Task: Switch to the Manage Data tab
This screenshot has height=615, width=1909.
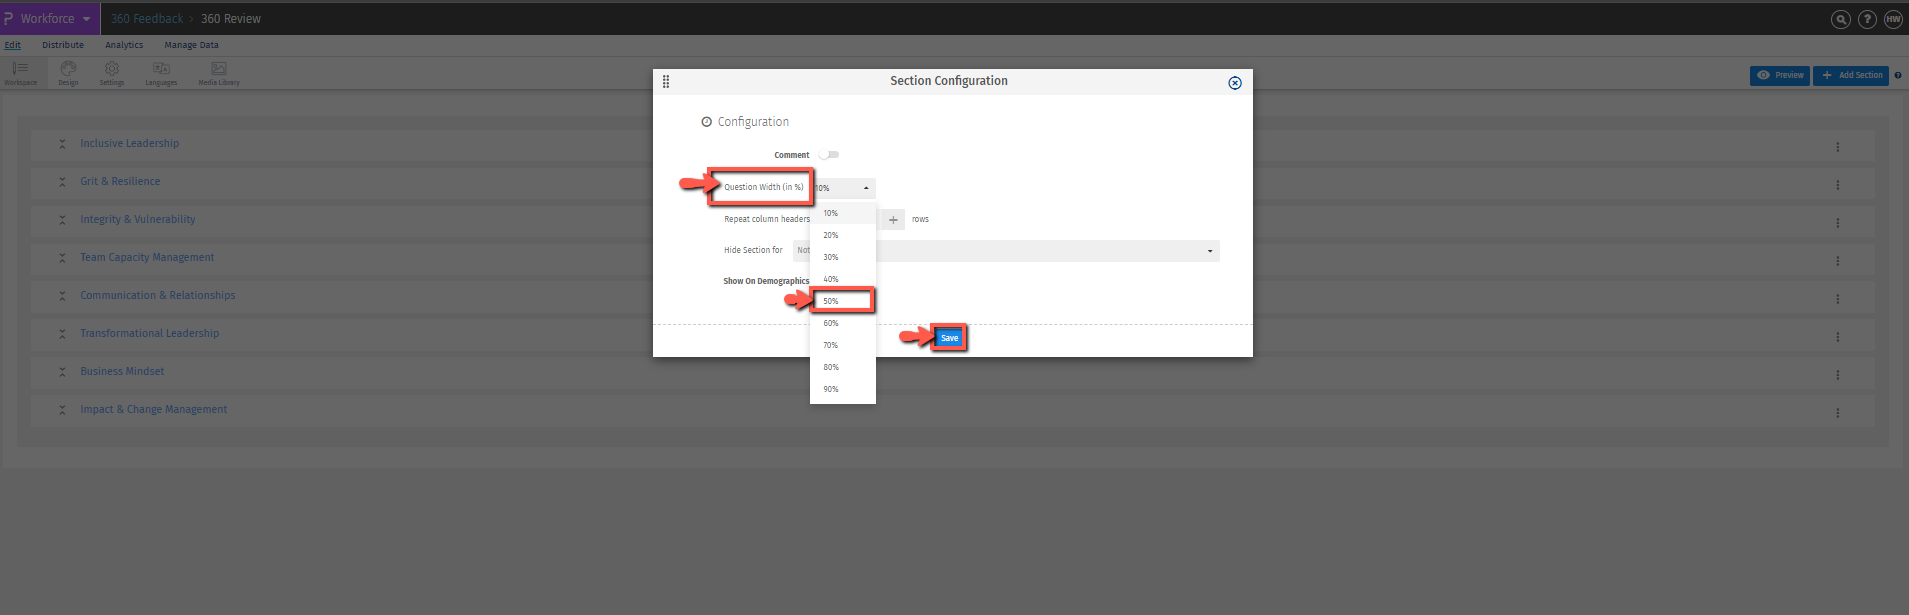Action: (191, 45)
